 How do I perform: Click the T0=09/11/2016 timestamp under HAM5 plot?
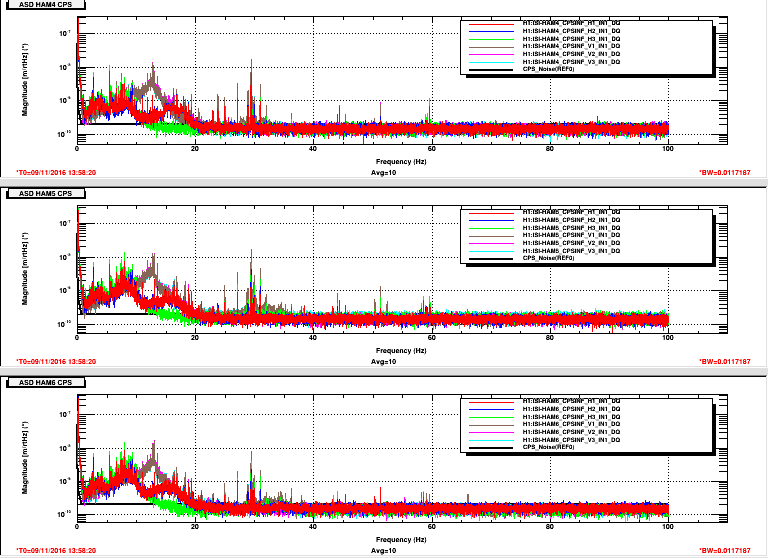pos(56,362)
